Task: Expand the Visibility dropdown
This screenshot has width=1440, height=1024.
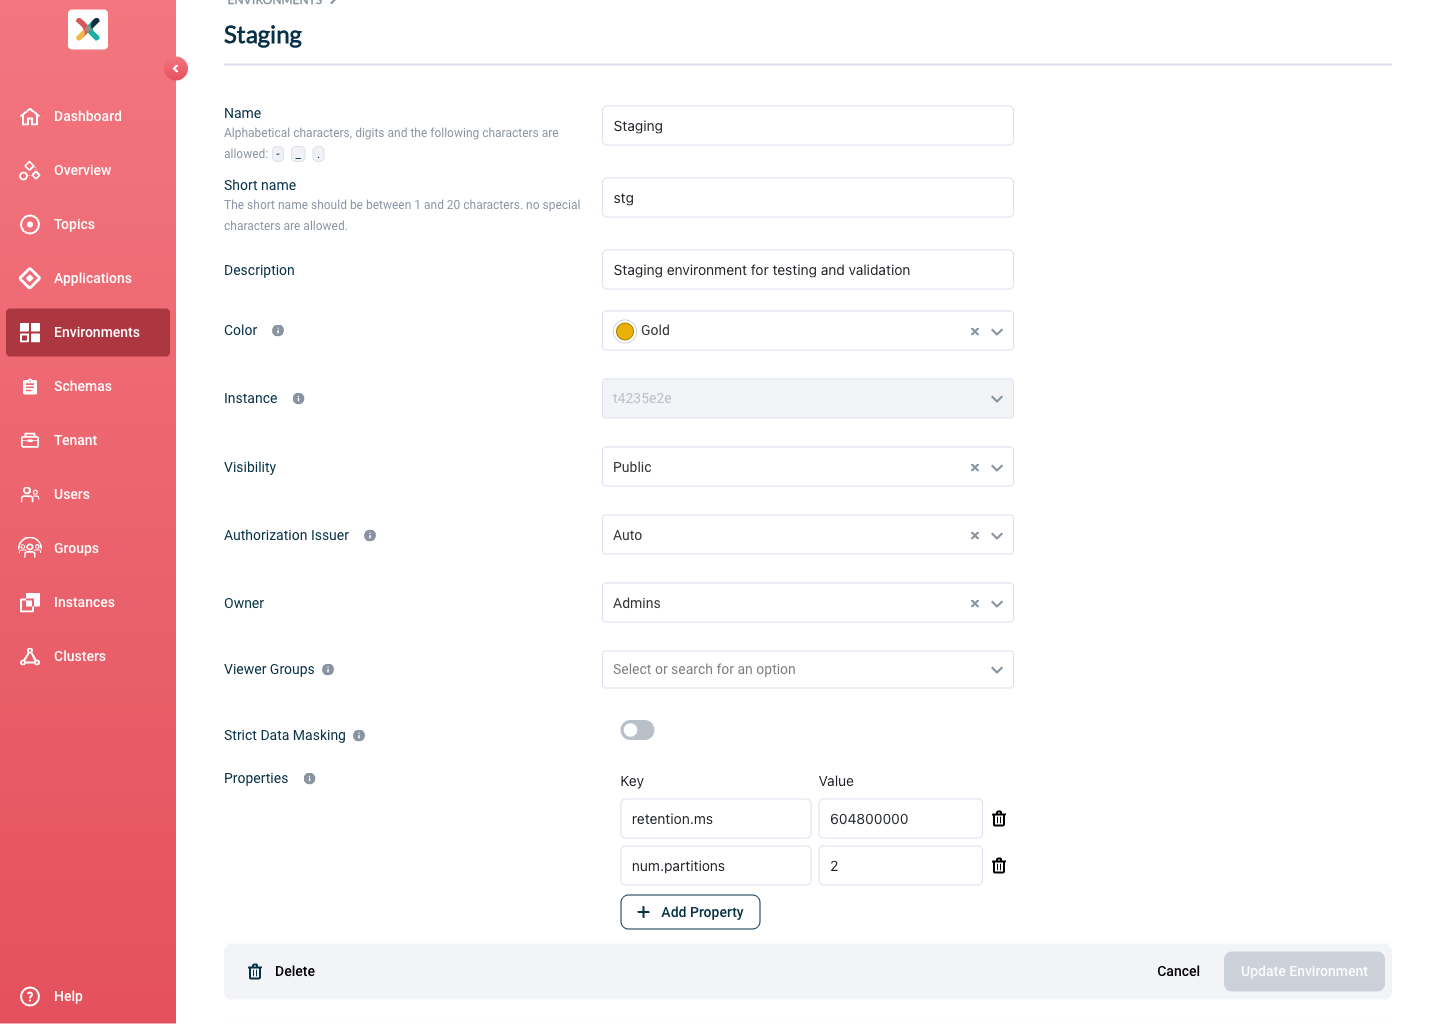Action: pyautogui.click(x=997, y=468)
